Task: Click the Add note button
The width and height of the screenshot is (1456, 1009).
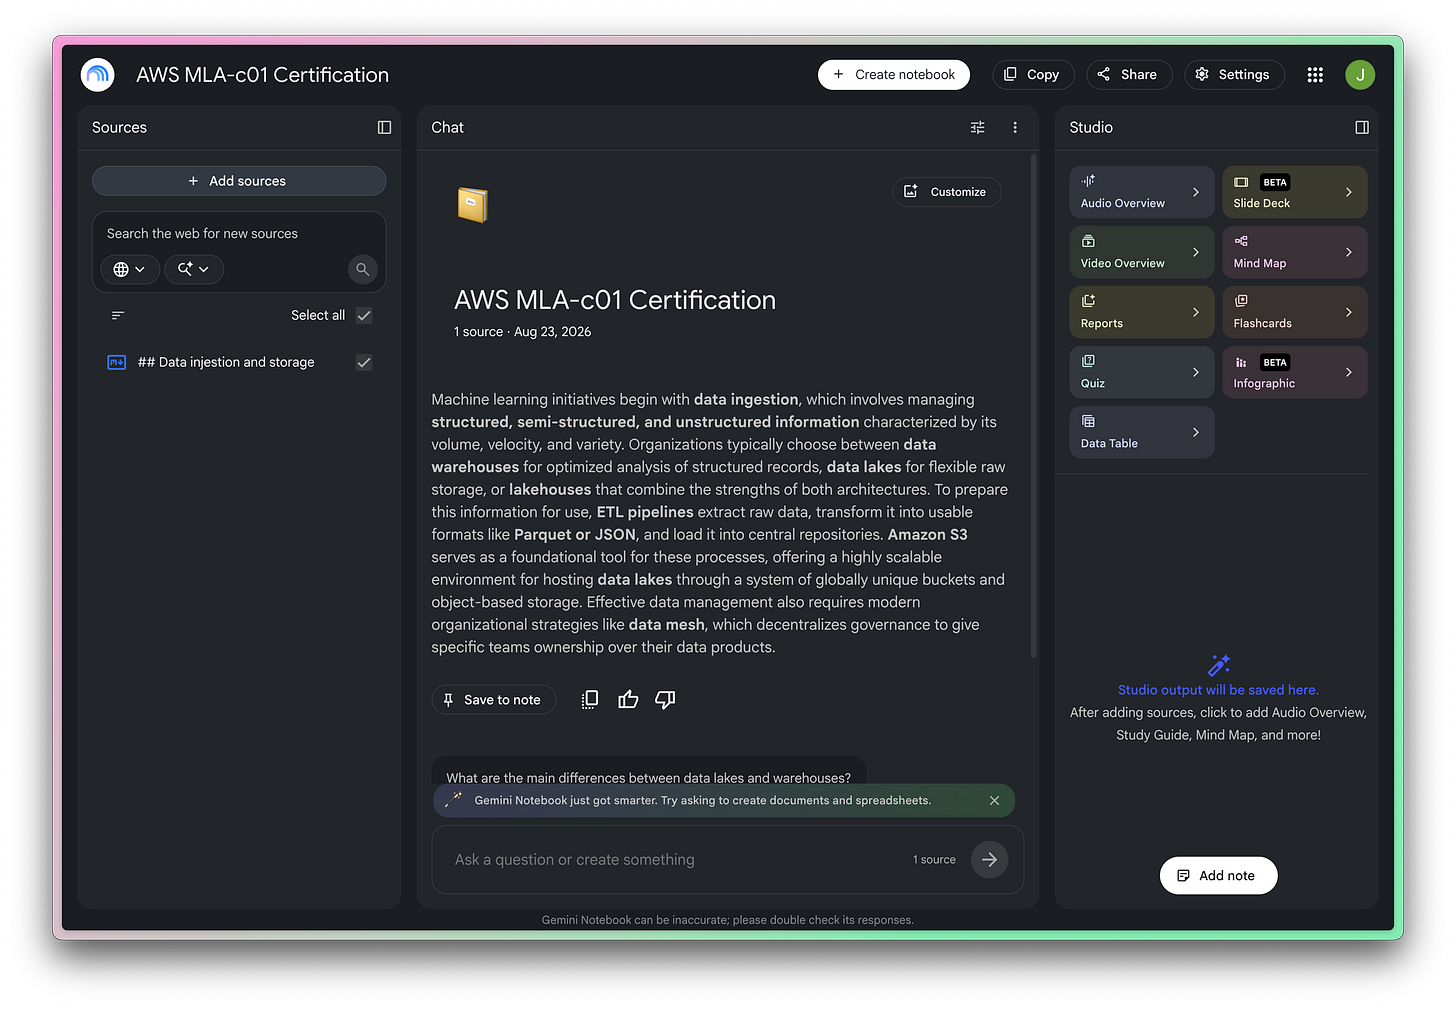Action: pos(1218,876)
